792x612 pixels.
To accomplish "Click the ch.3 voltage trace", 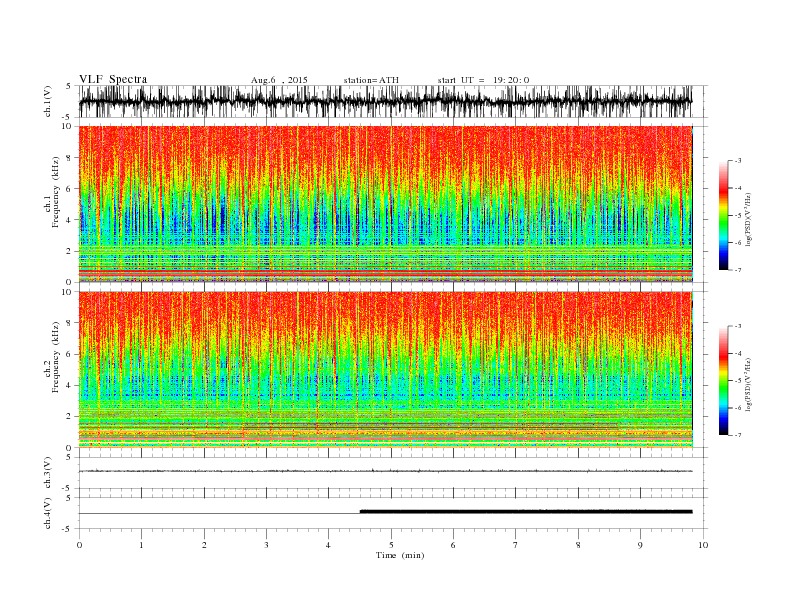I will (385, 471).
